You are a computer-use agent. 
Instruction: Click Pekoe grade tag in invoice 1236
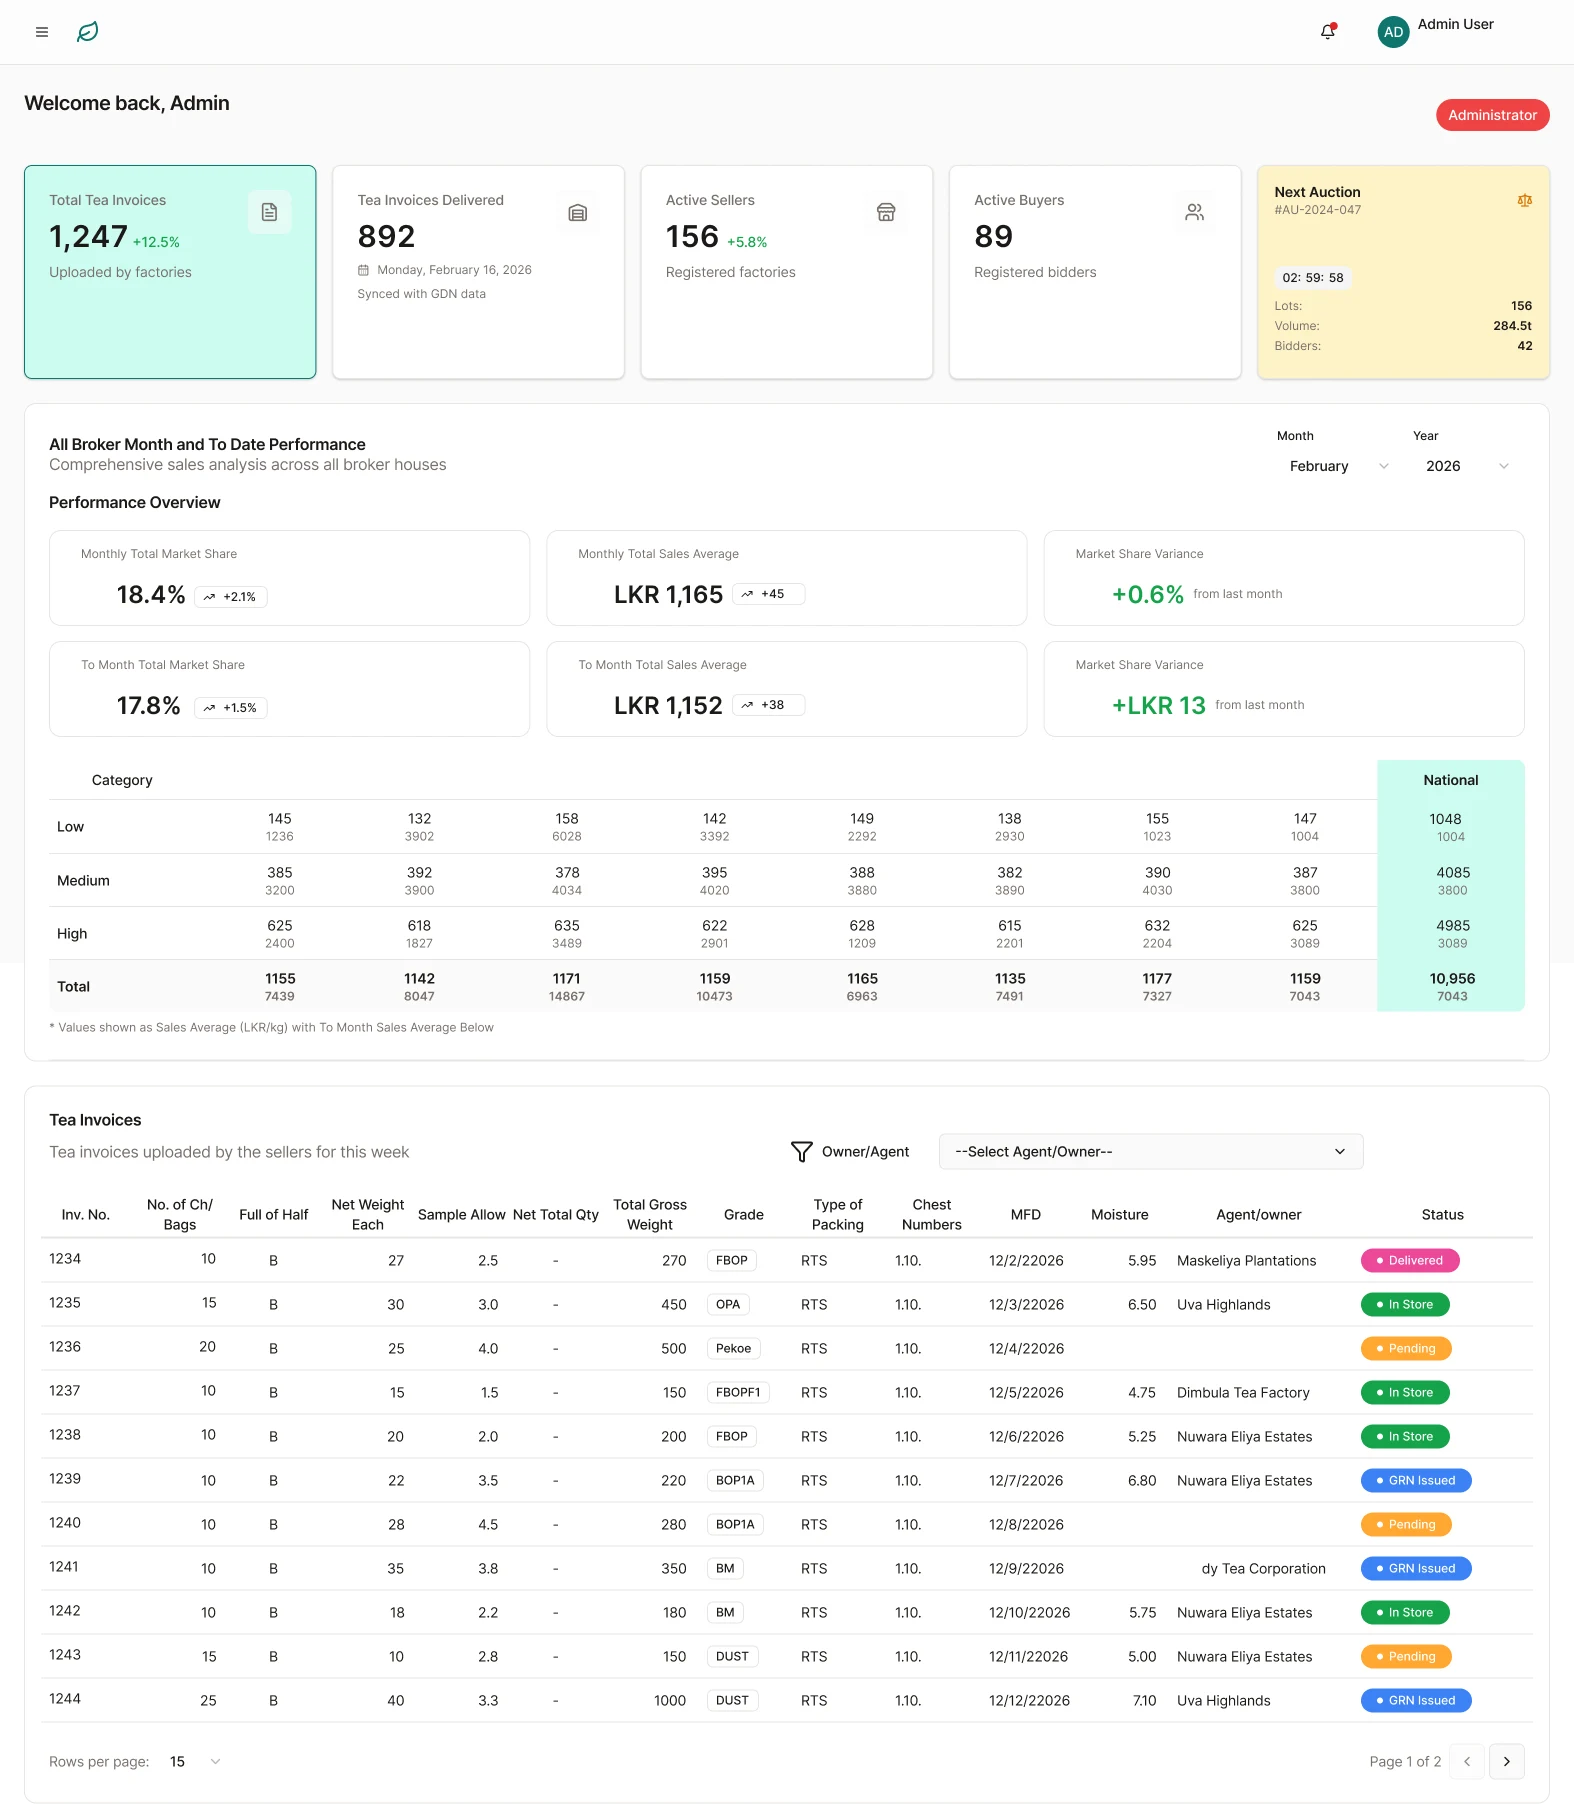[733, 1349]
